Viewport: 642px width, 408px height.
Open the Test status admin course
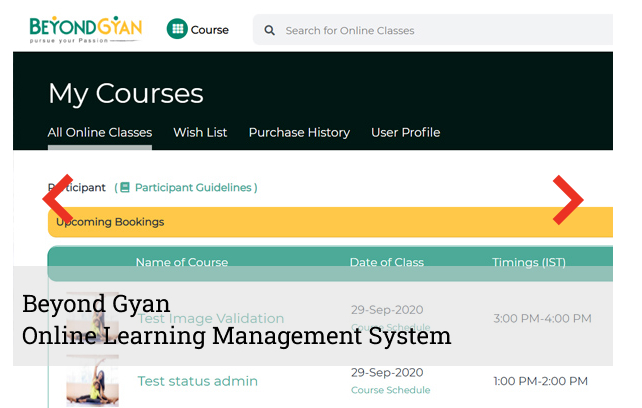[x=197, y=381]
